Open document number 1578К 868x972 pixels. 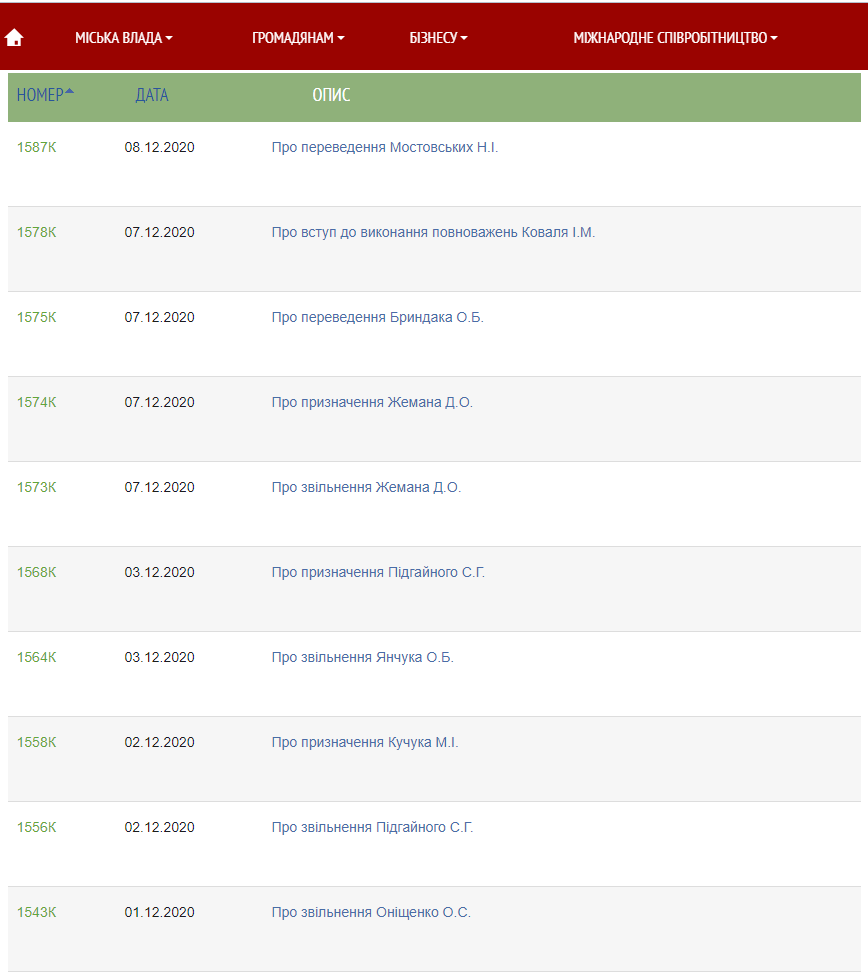pos(37,232)
